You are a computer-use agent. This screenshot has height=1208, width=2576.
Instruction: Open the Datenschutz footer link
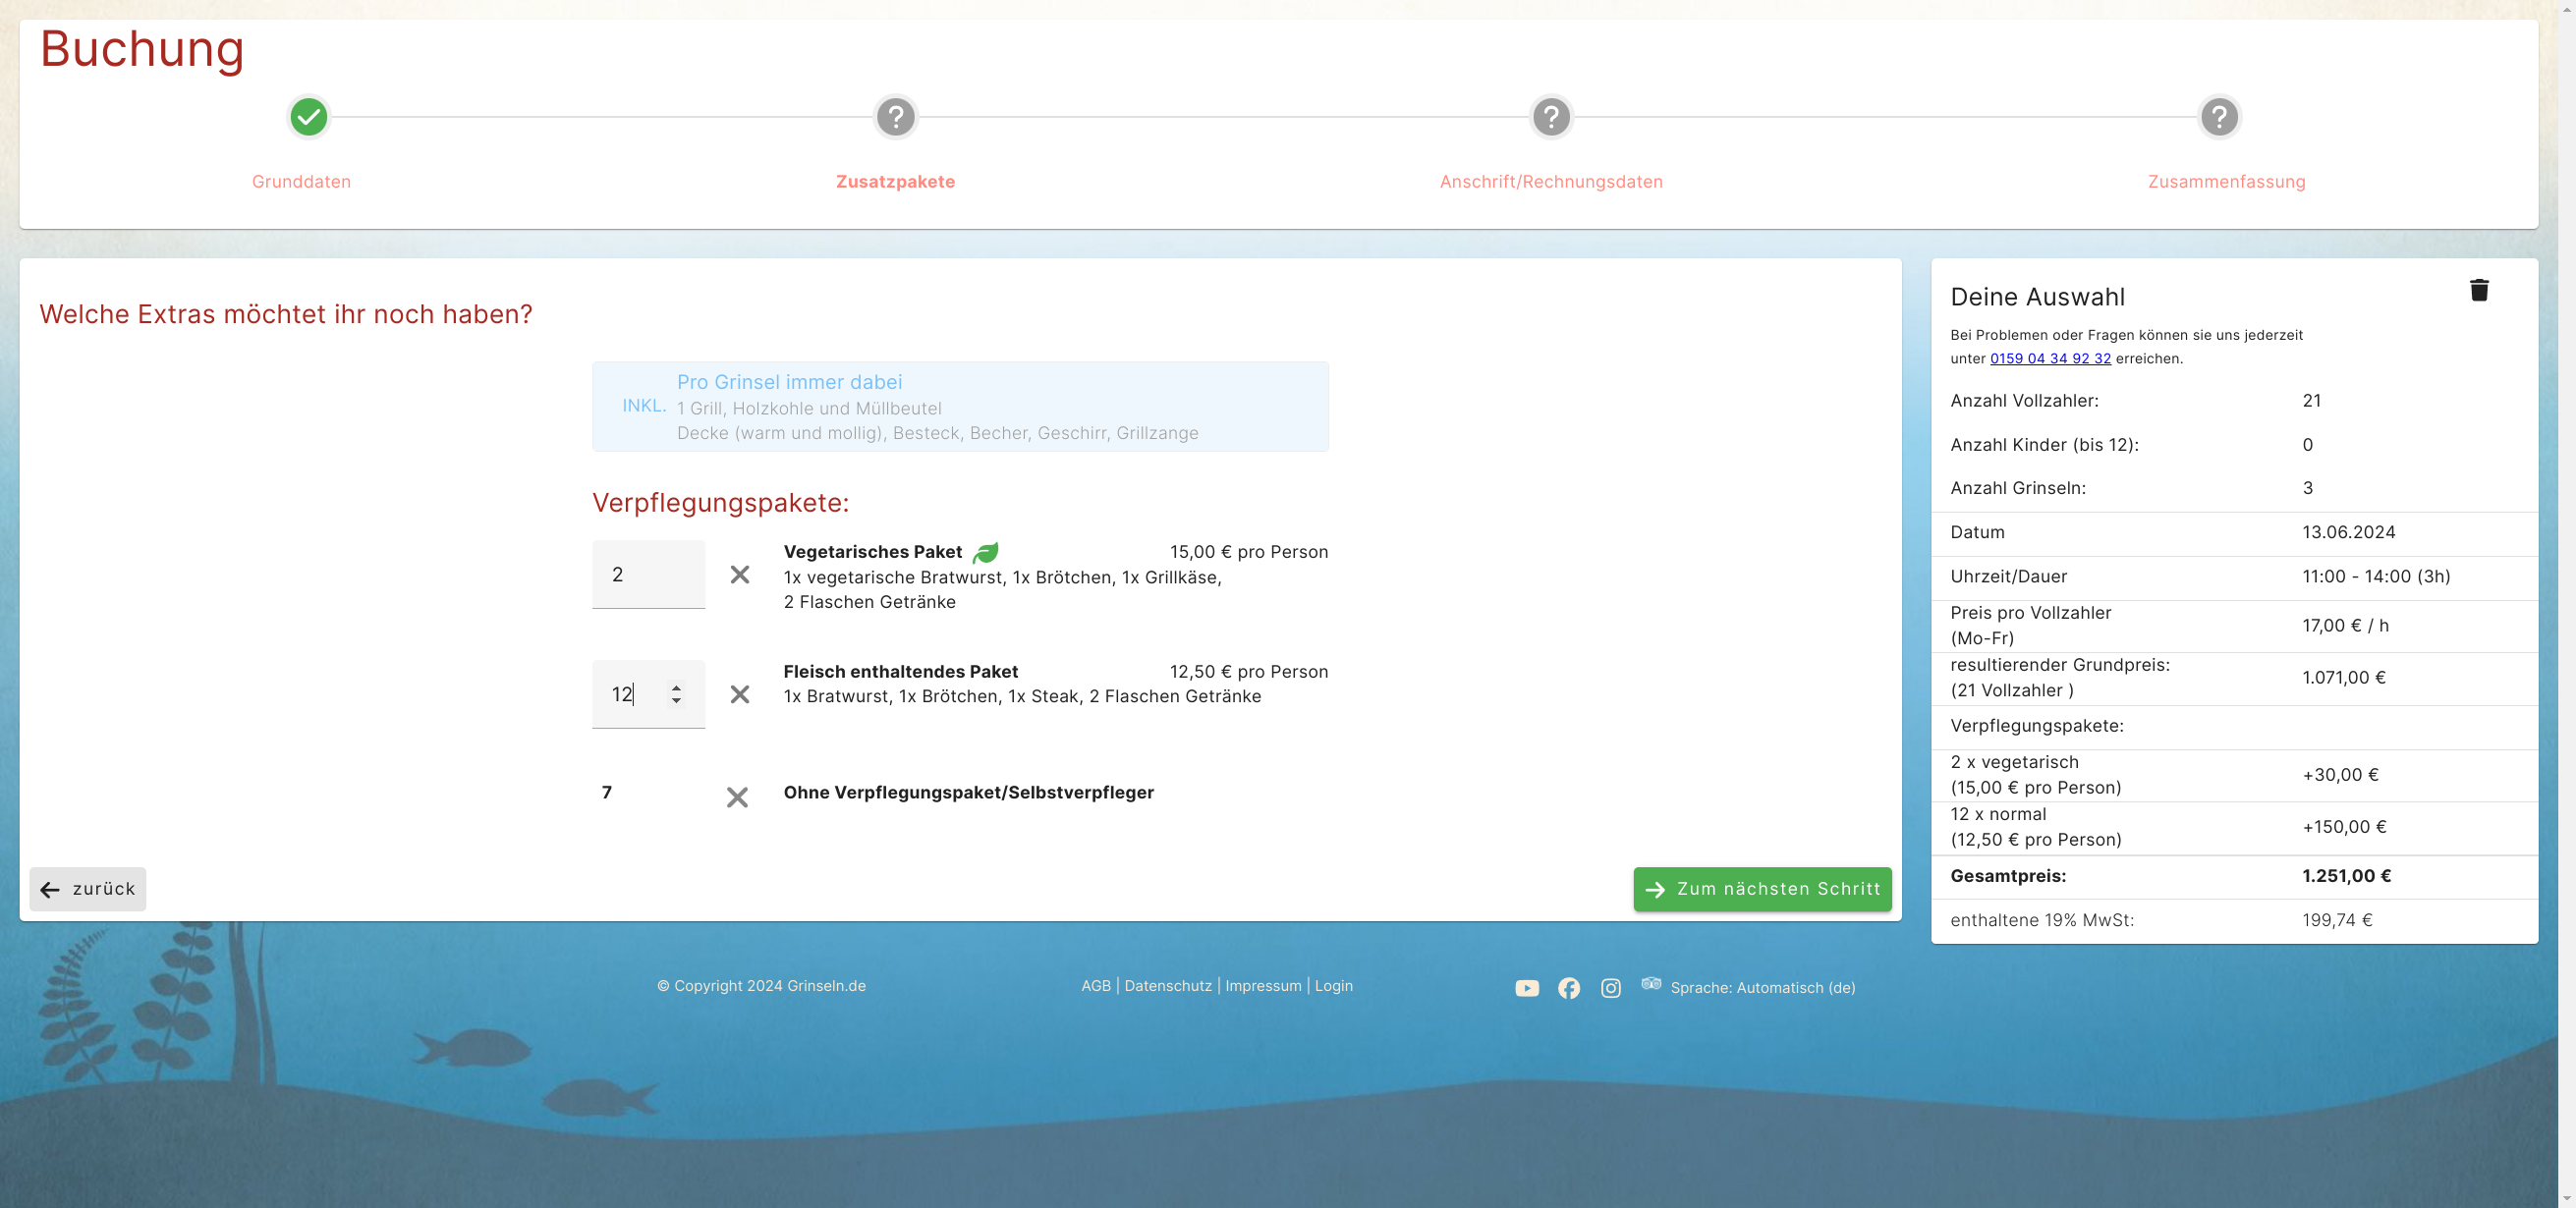1167,985
